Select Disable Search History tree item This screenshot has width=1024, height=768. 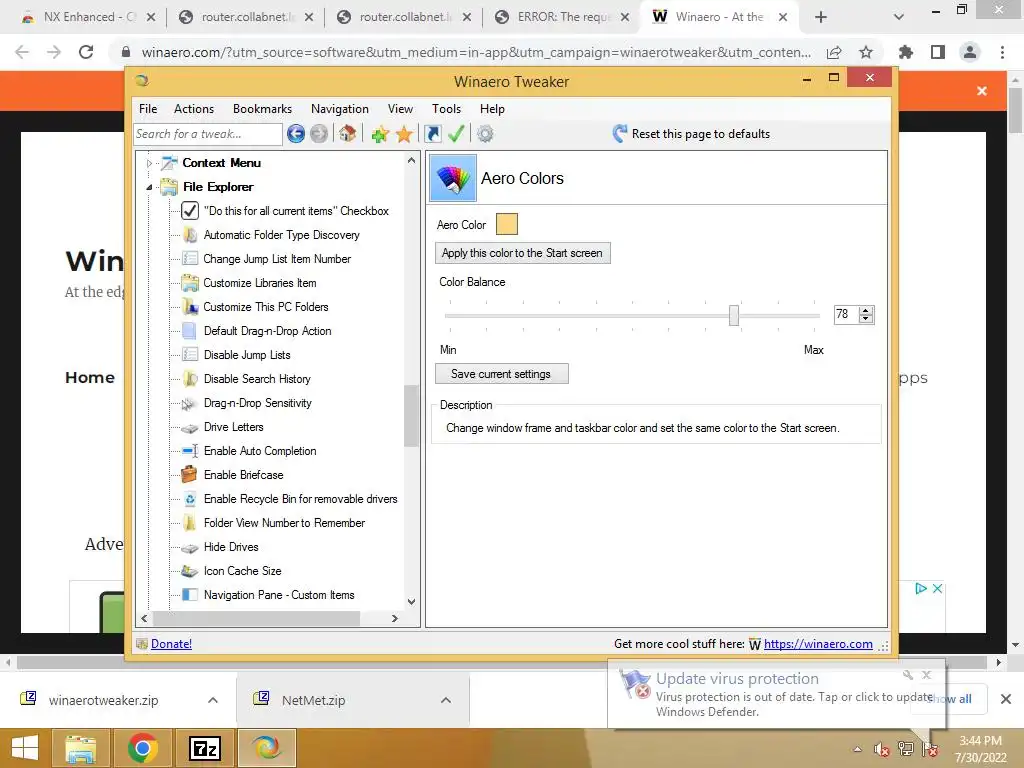257,379
